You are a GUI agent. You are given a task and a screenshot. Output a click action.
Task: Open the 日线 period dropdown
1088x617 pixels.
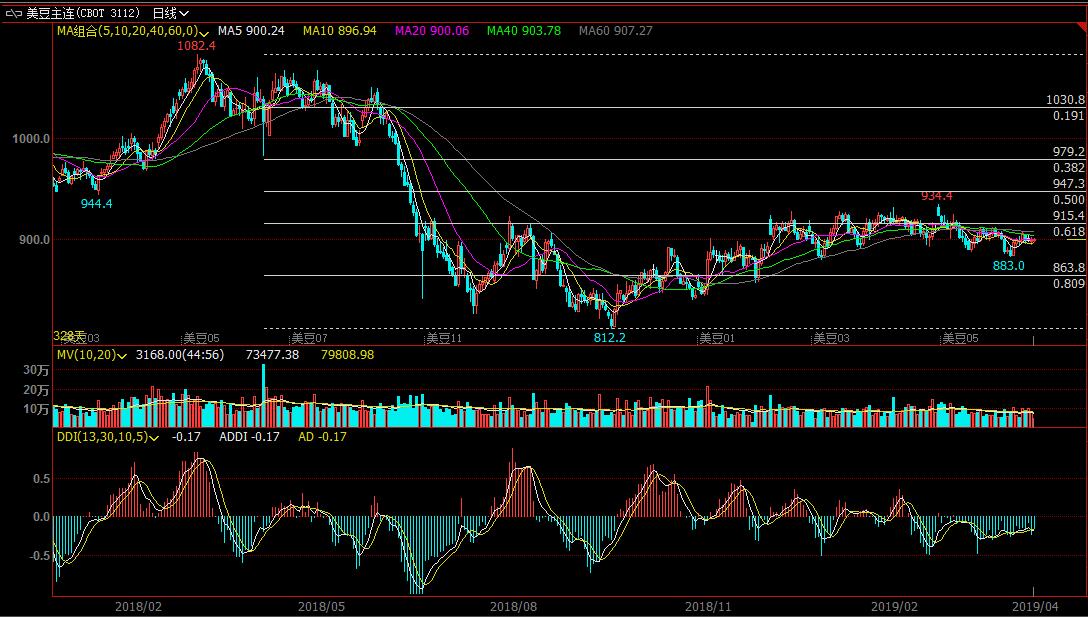click(x=171, y=13)
